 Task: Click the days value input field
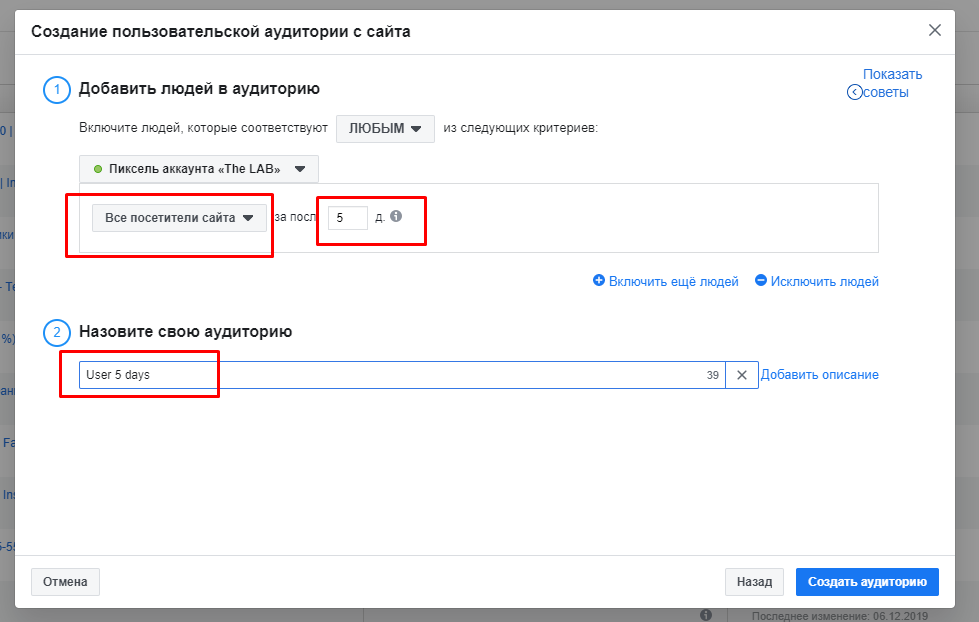click(x=347, y=217)
